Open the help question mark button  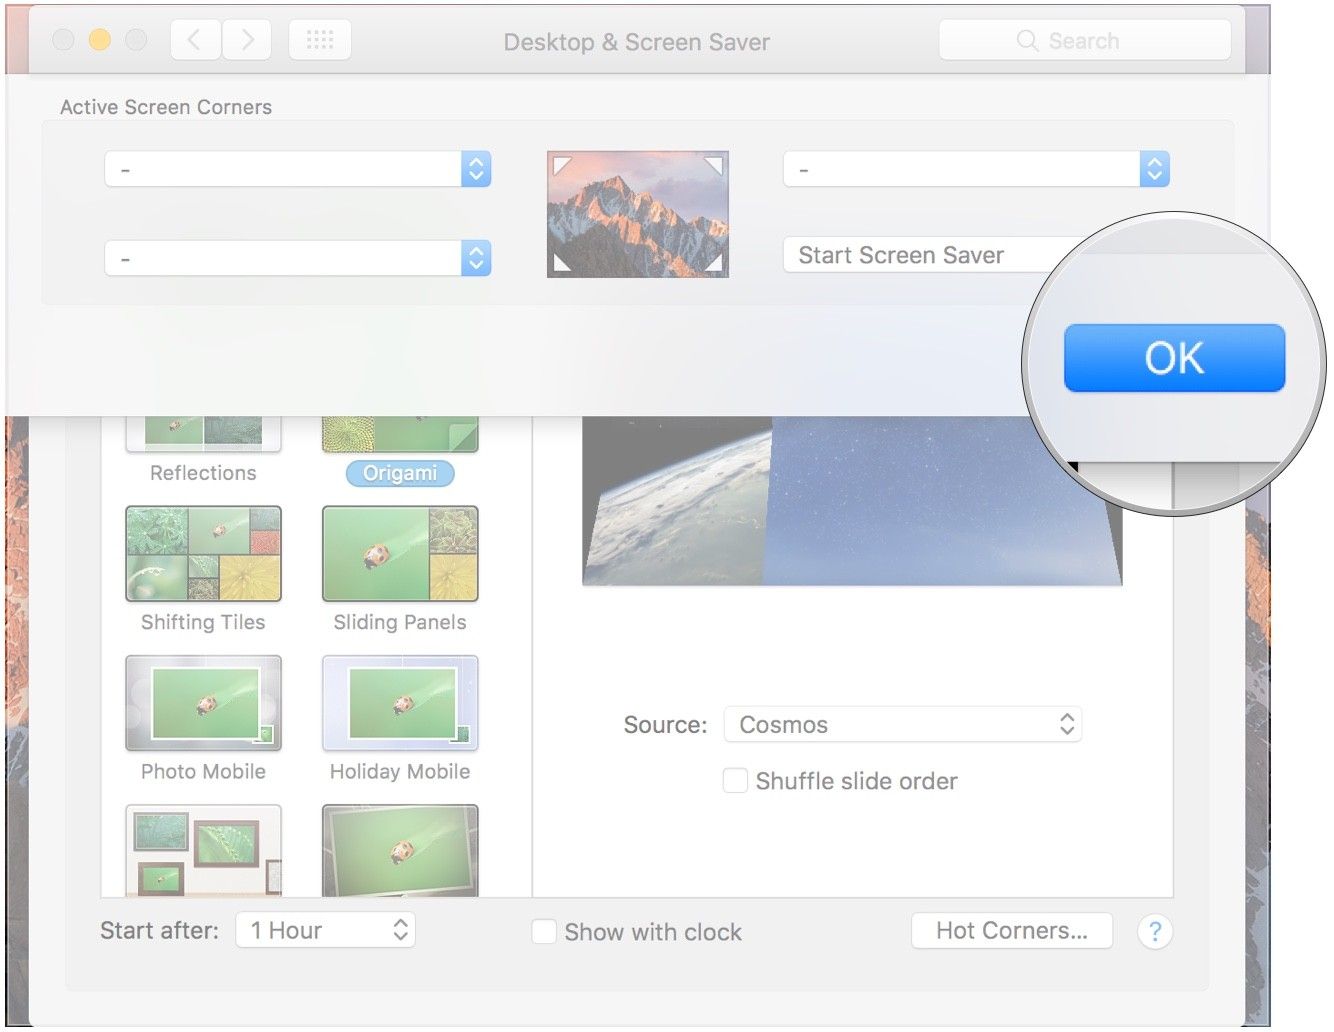point(1154,932)
